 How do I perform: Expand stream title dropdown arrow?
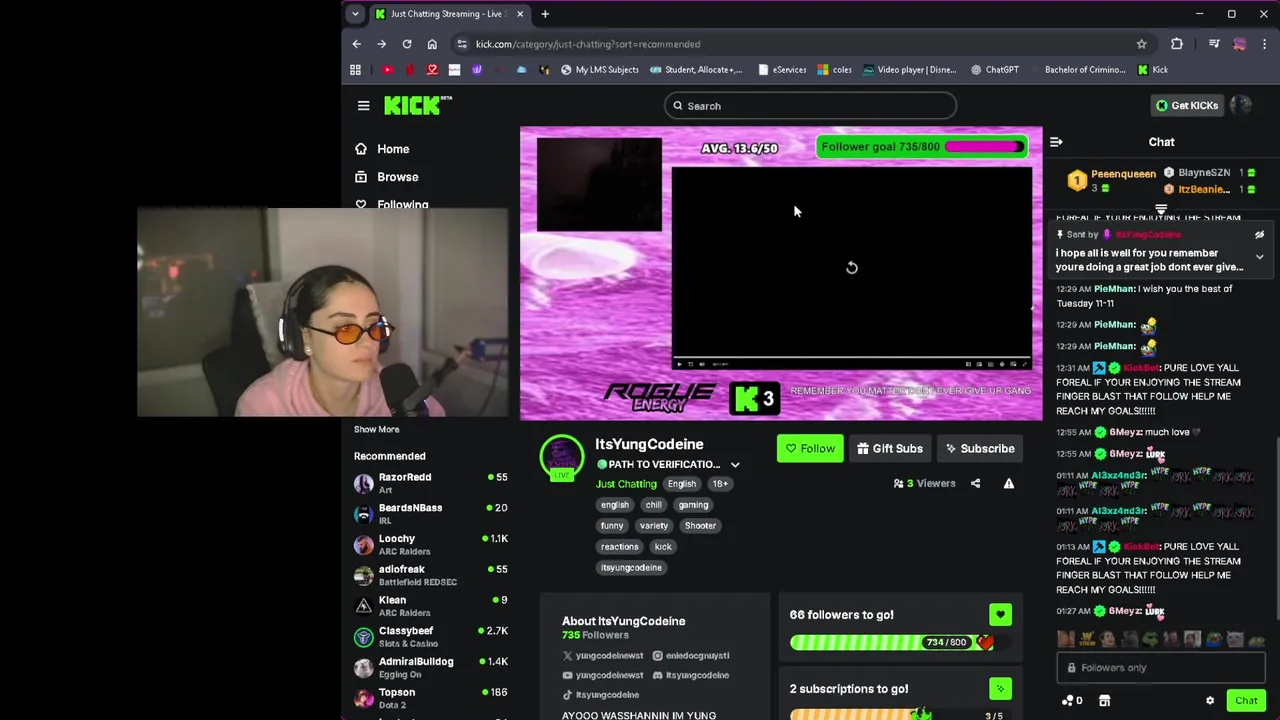735,465
